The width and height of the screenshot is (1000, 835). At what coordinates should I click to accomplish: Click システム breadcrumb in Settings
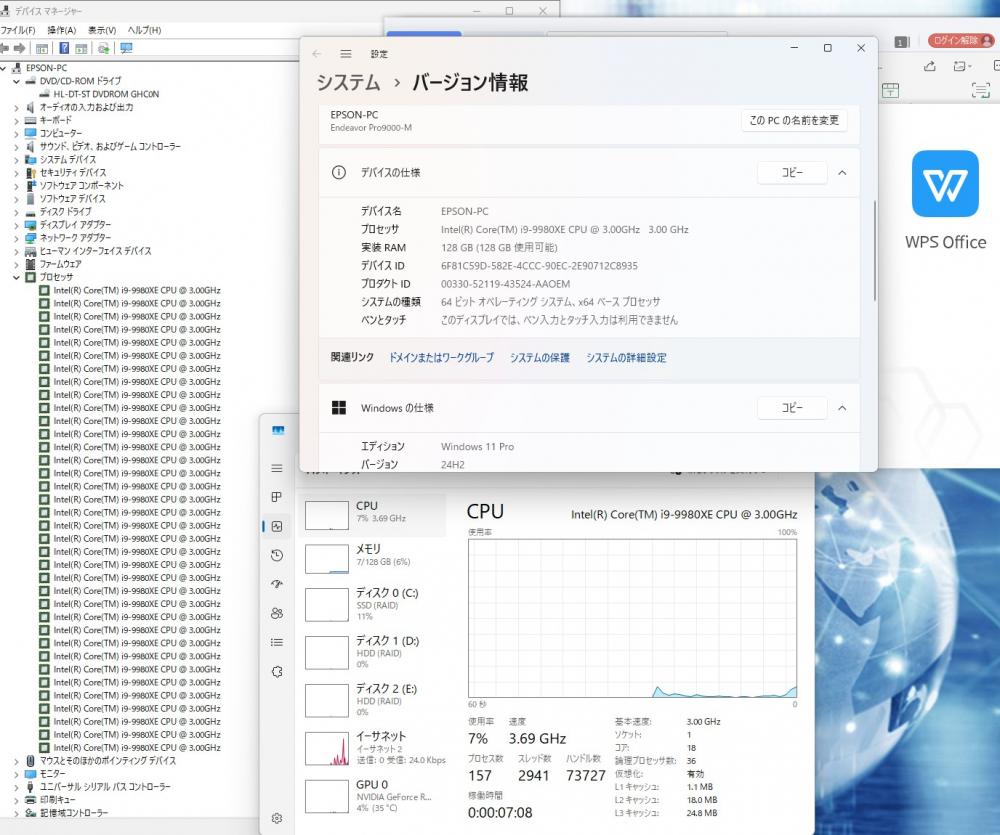[x=348, y=83]
